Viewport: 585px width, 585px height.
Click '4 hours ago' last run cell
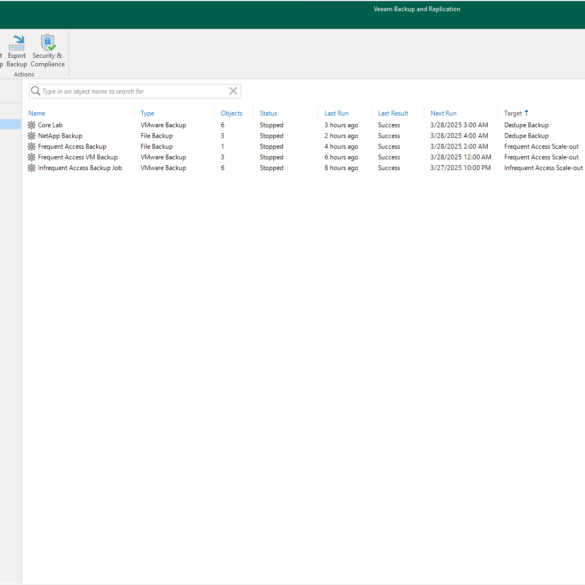[x=341, y=147]
